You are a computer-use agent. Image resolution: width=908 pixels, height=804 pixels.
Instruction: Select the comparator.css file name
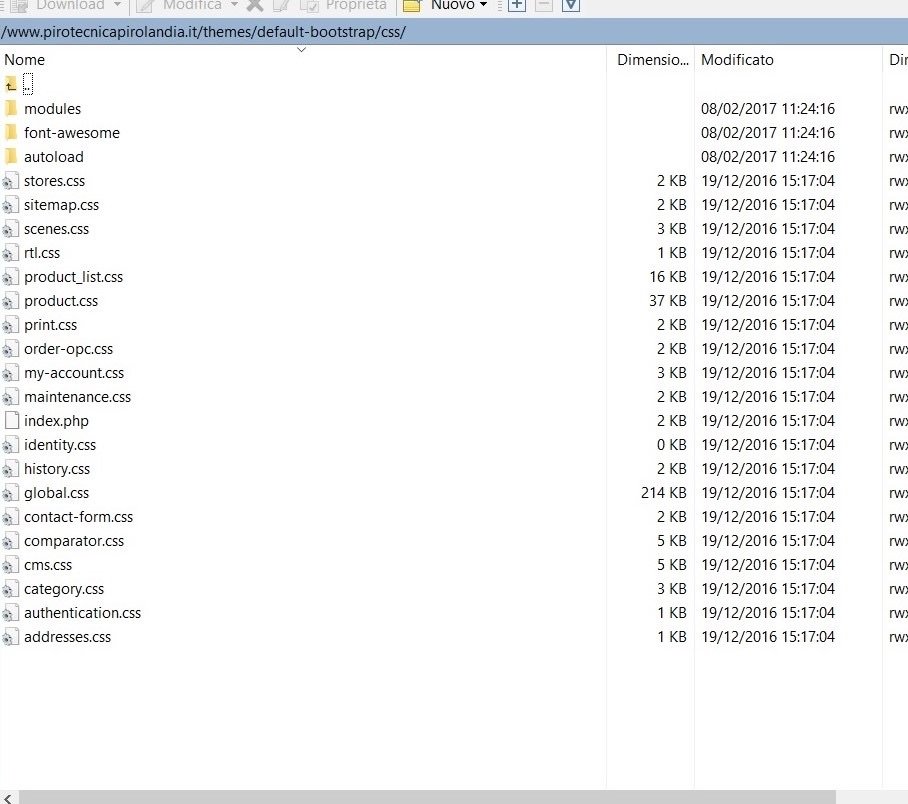[74, 541]
